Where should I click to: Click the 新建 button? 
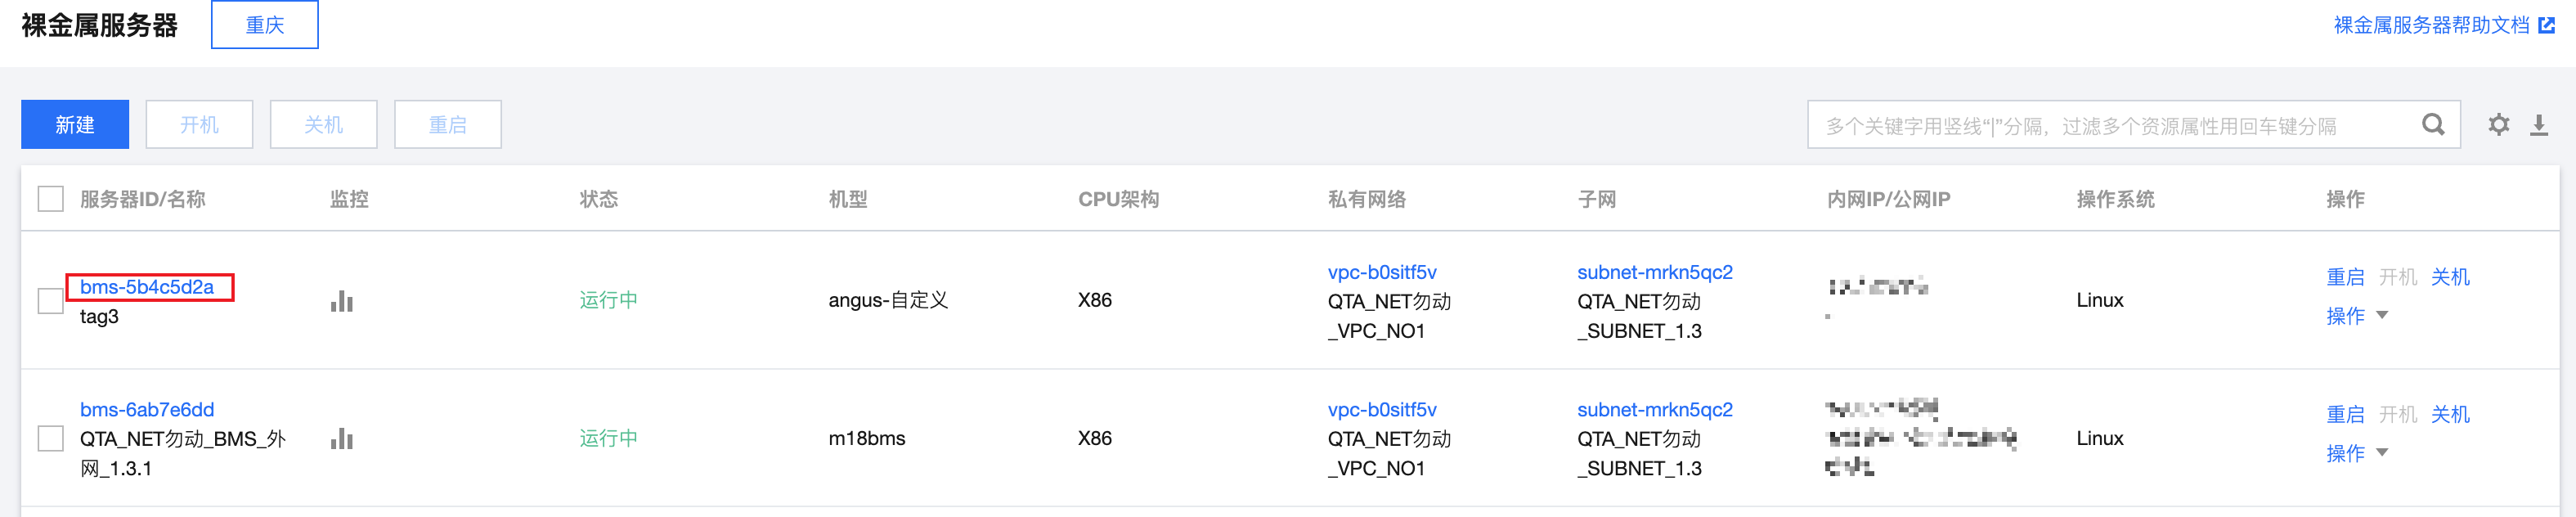(75, 125)
